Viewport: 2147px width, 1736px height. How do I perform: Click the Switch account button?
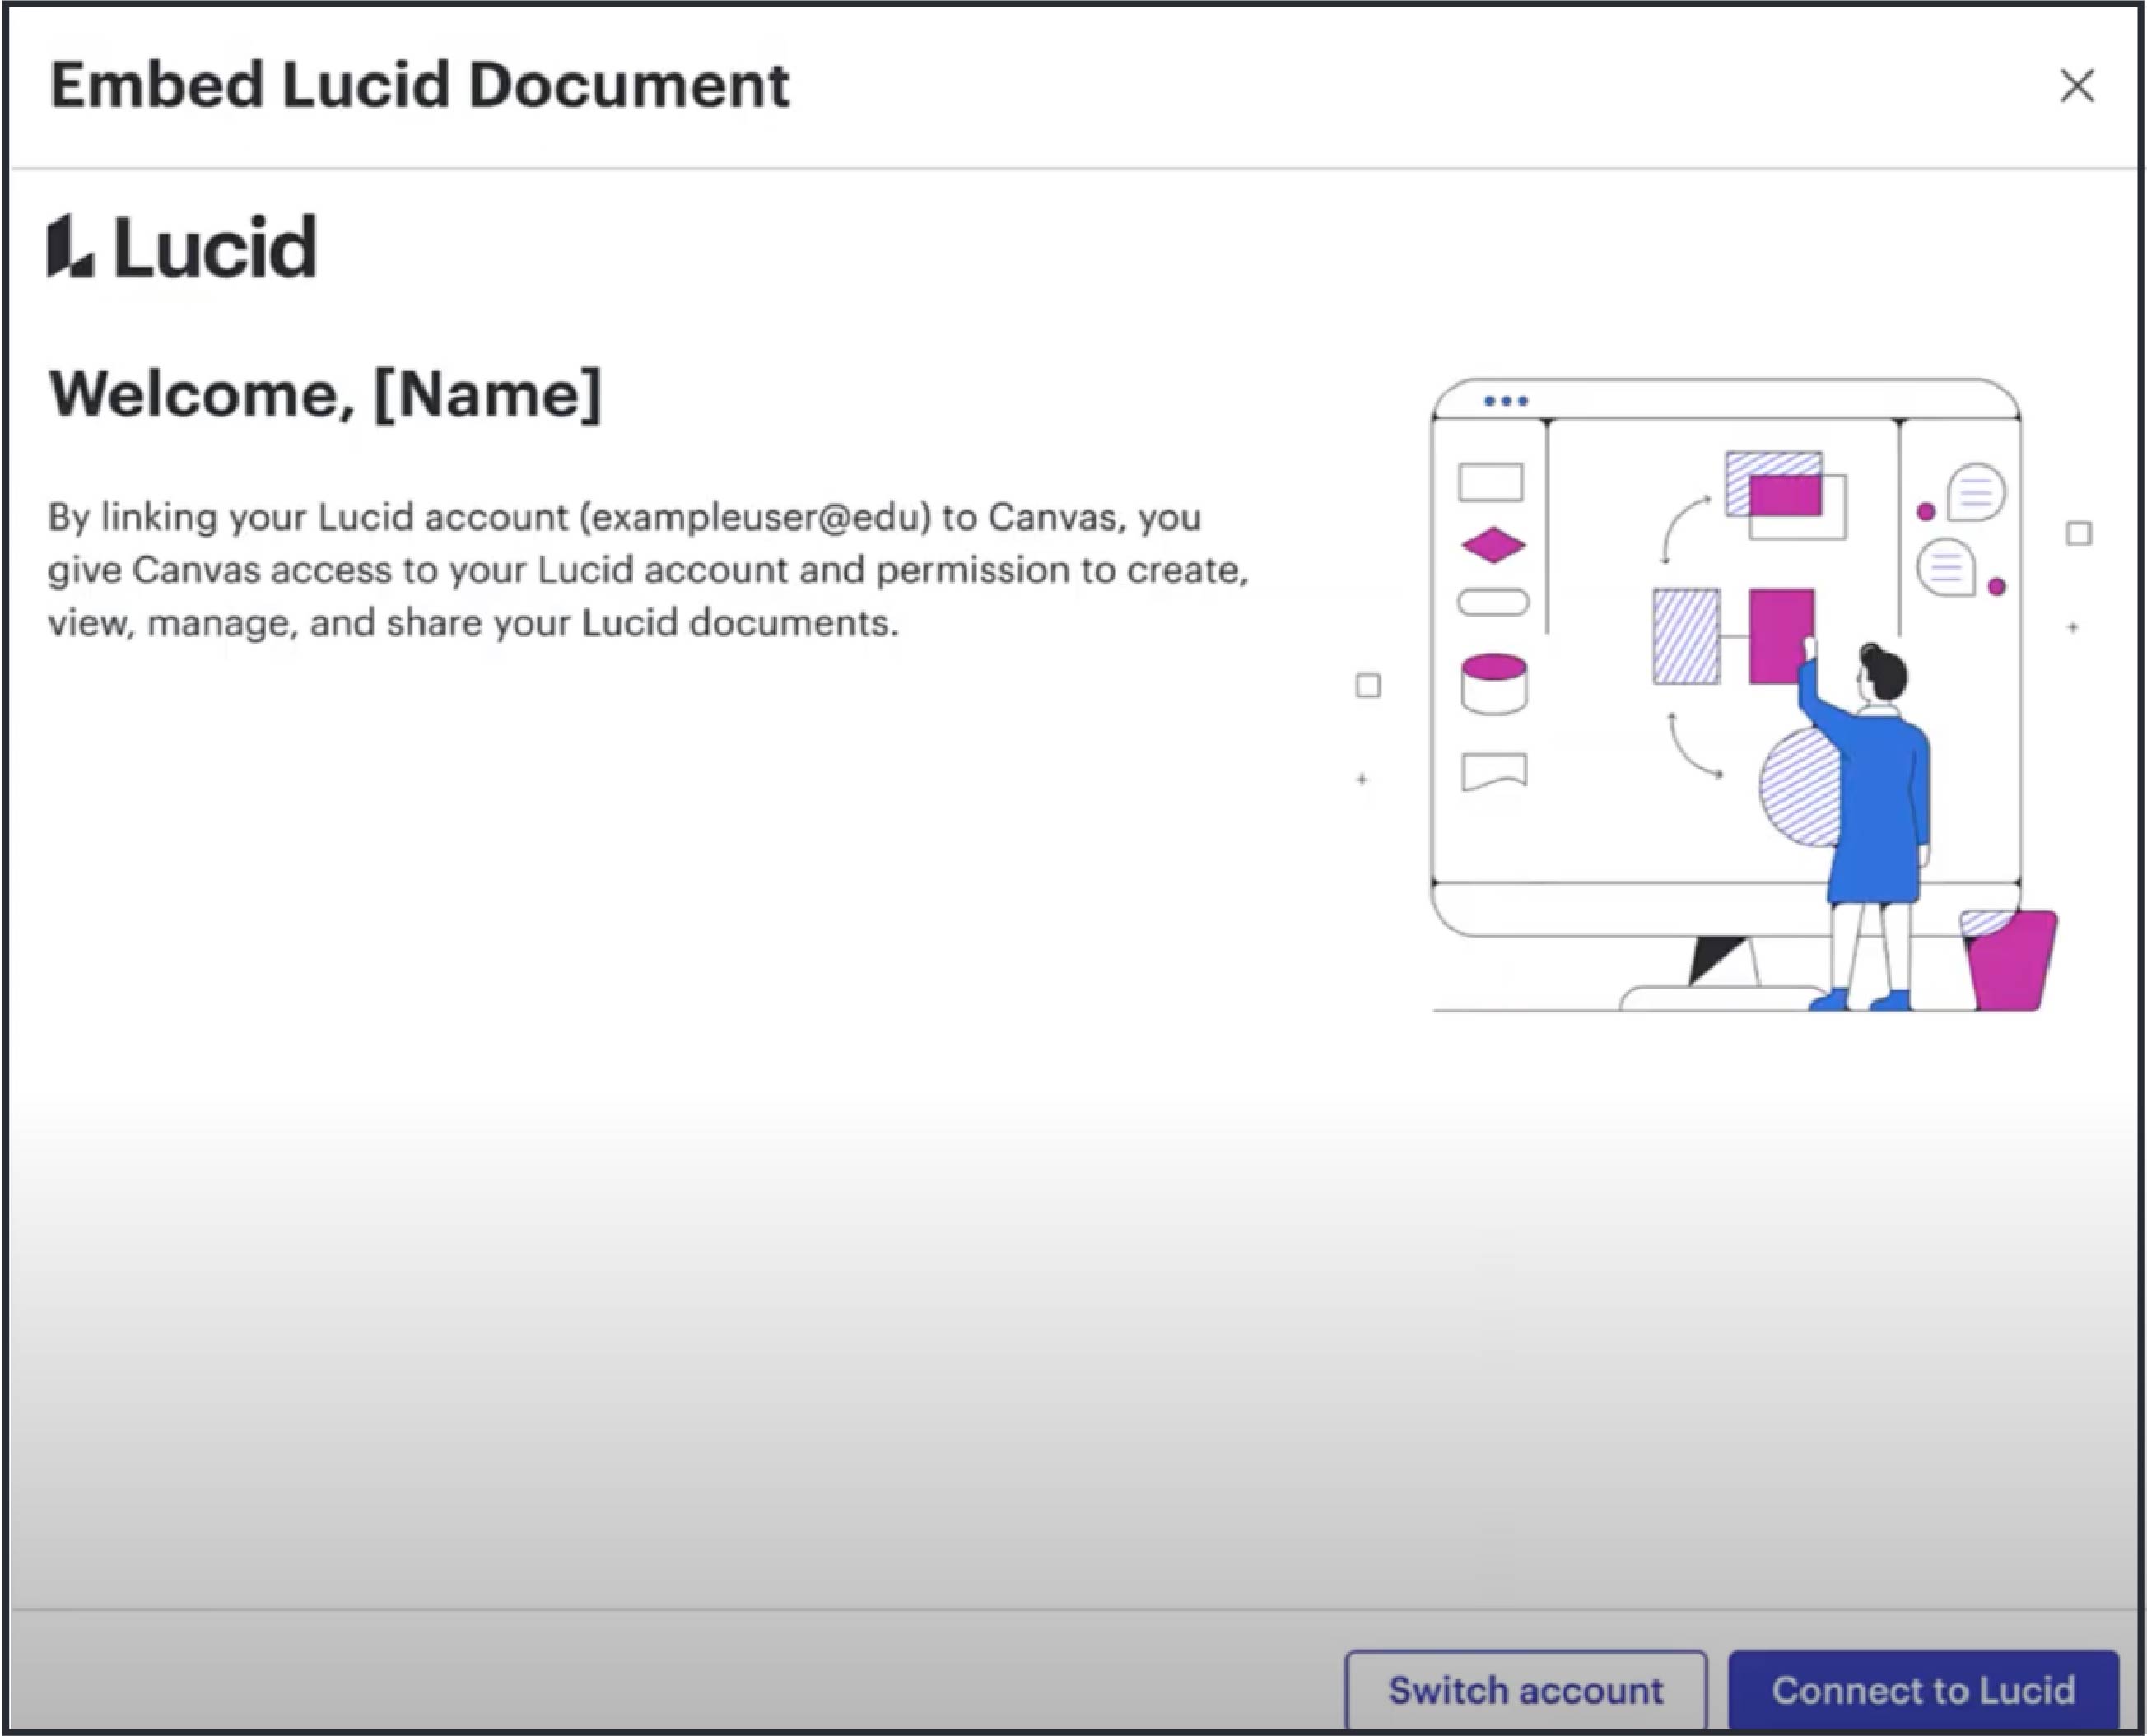[1526, 1690]
